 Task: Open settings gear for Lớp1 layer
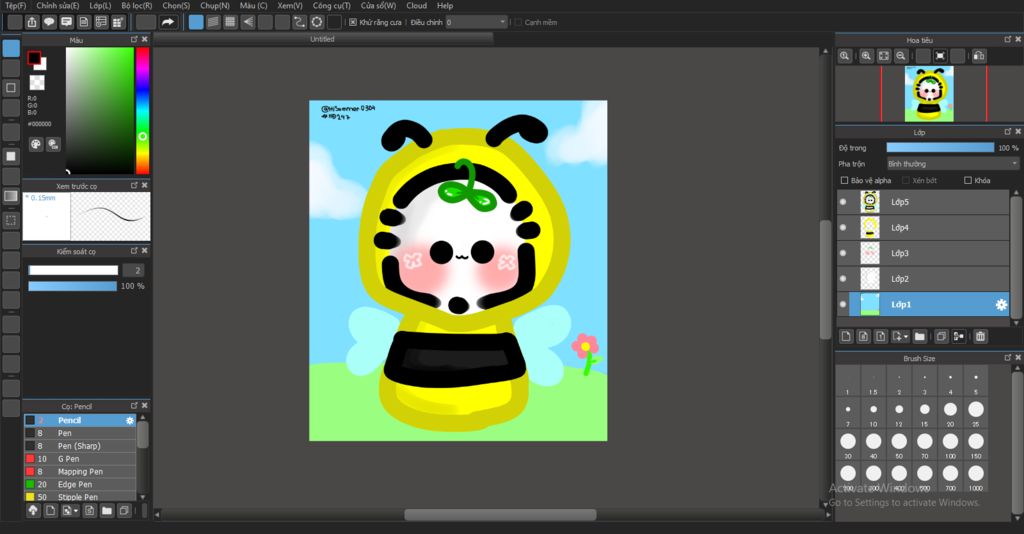1001,304
